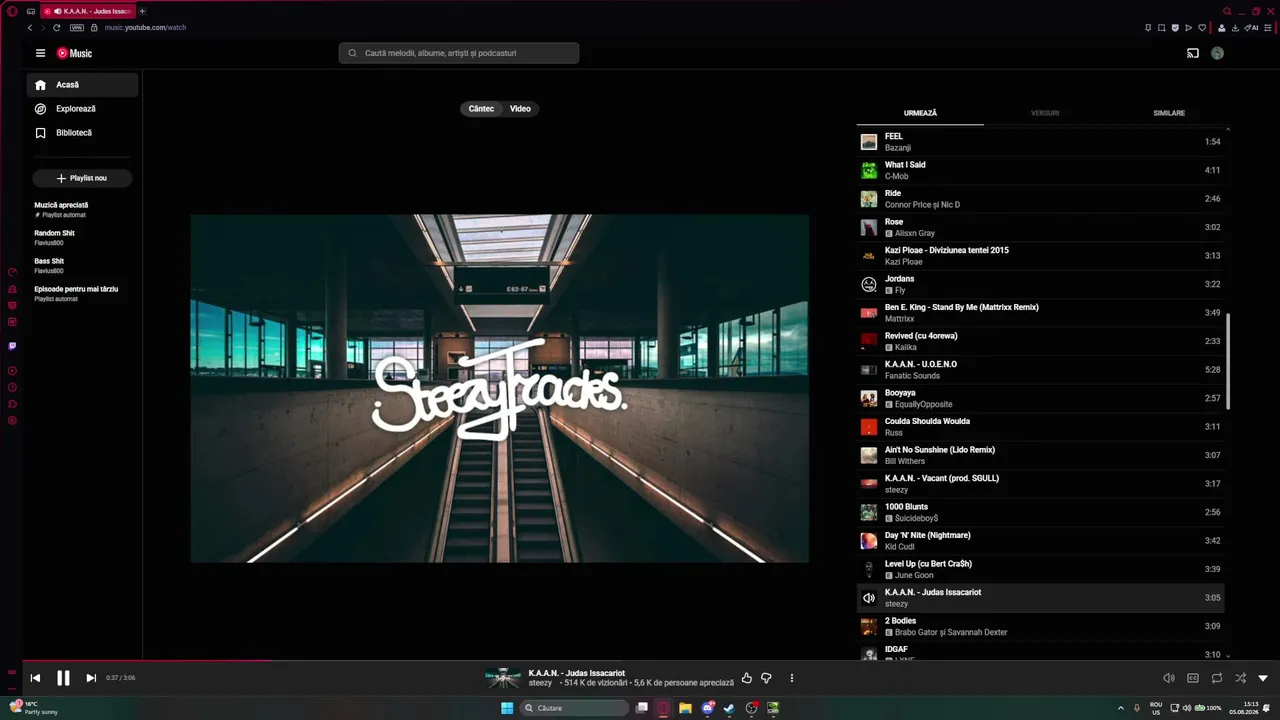Open the Opera menu logo
Viewport: 1280px width, 720px height.
(x=12, y=11)
